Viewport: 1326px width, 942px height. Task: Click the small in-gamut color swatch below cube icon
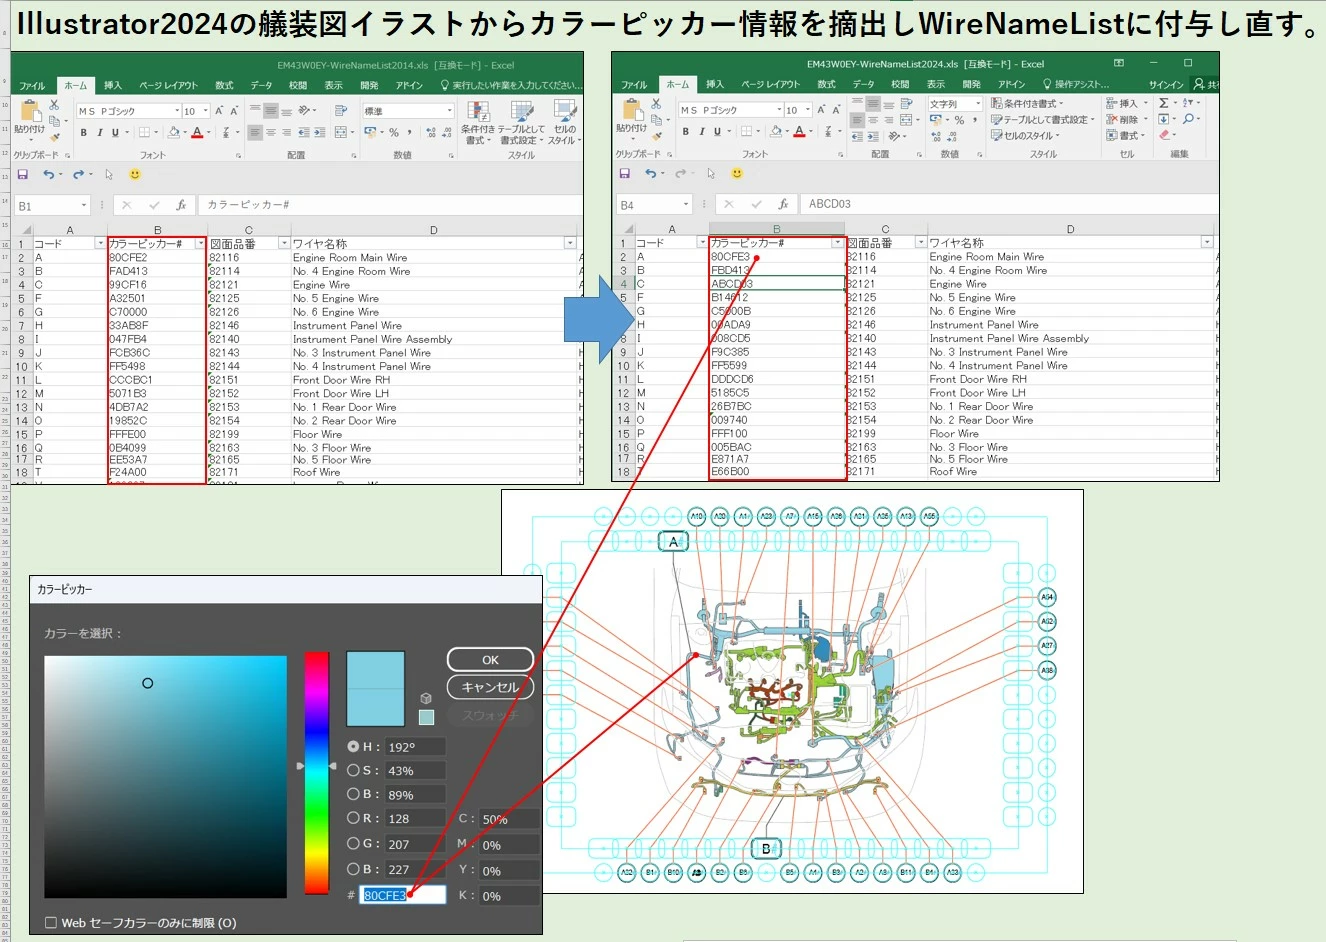tap(426, 717)
